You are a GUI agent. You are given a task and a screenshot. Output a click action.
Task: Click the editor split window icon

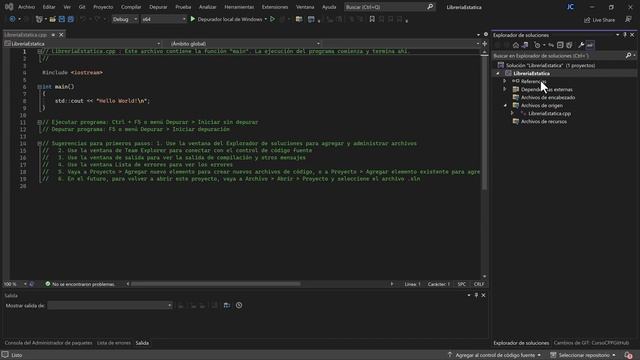coord(484,44)
